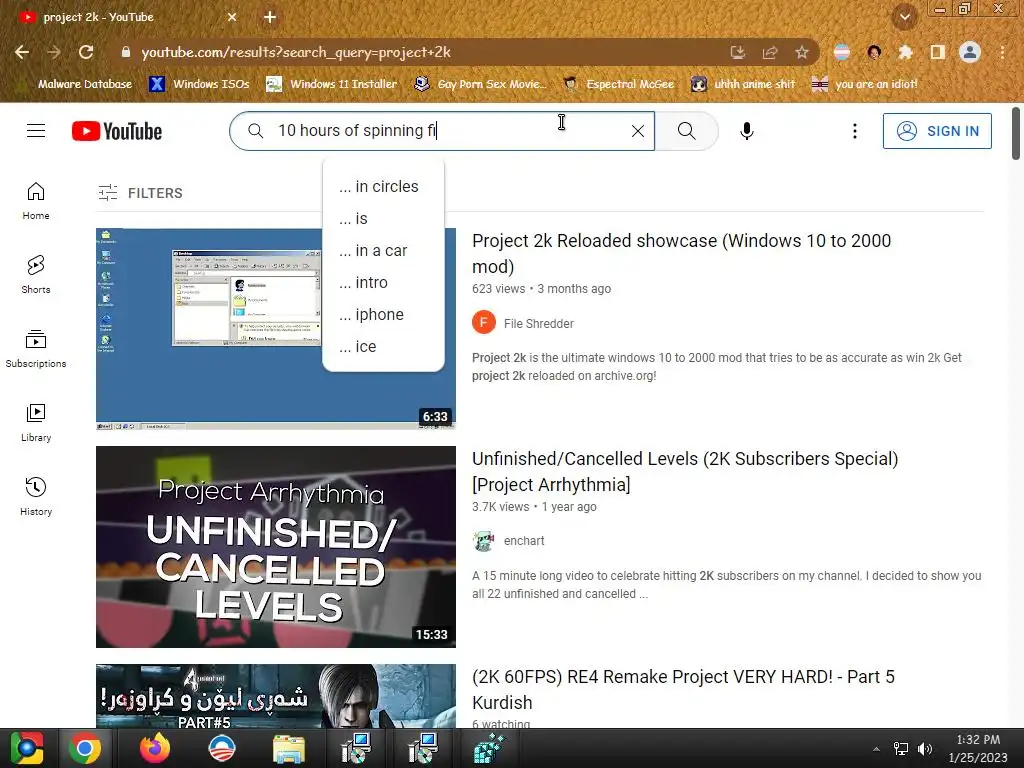Open the File Shredder channel avatar

click(484, 323)
